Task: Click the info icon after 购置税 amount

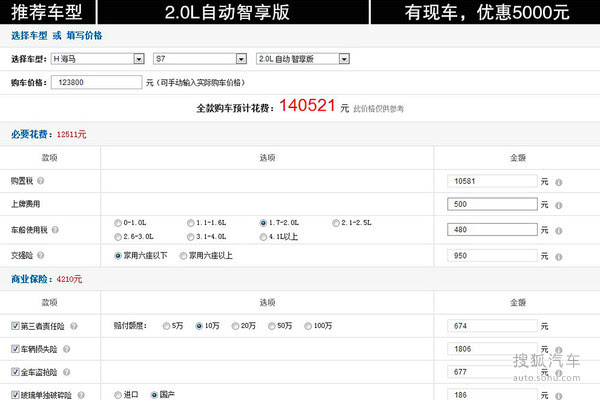Action: tap(558, 183)
